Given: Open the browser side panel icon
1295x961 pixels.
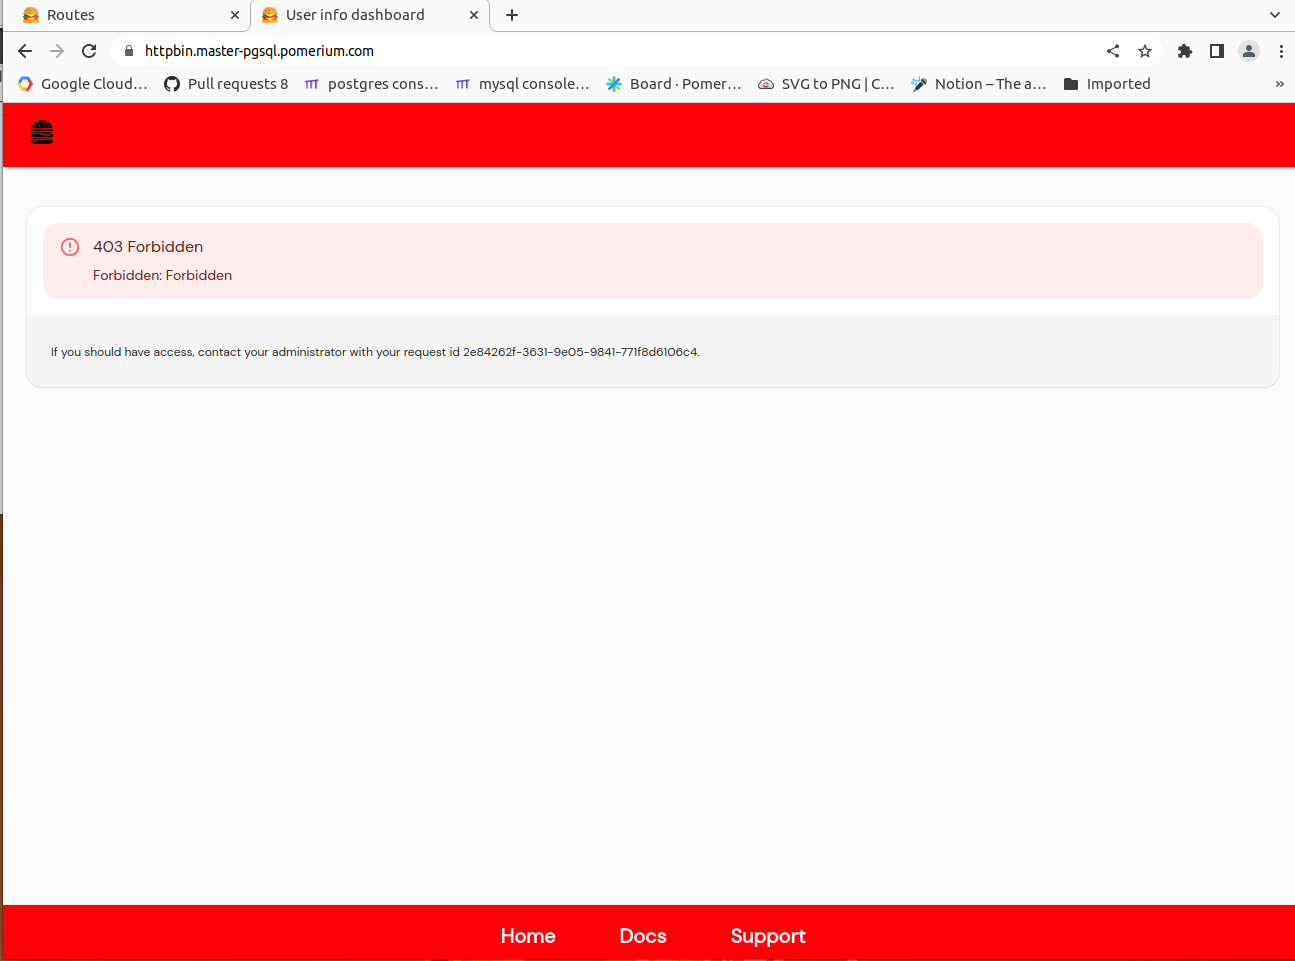Looking at the screenshot, I should (1216, 50).
